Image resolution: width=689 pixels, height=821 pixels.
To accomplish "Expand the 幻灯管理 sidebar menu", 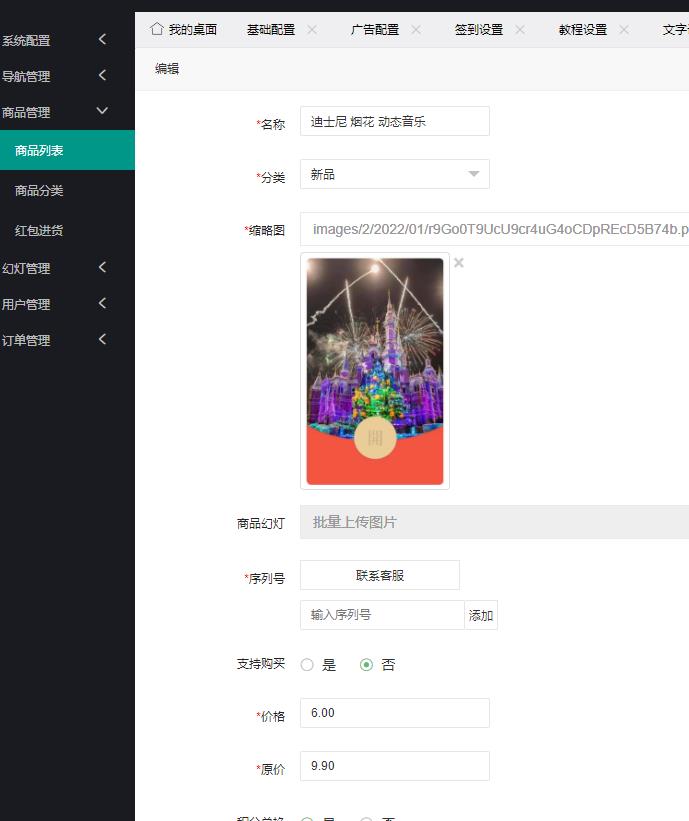I will click(x=67, y=268).
